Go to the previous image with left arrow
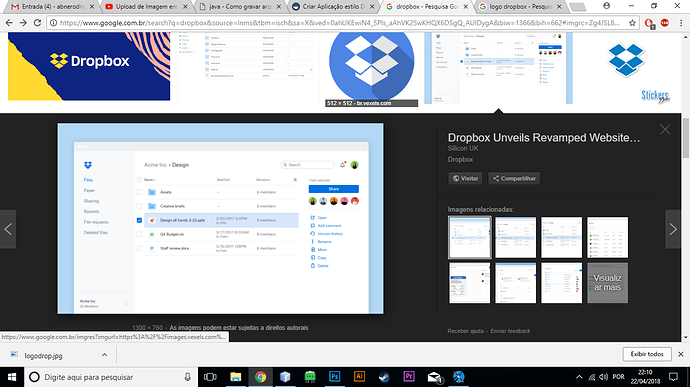The height and width of the screenshot is (387, 690). click(x=8, y=229)
